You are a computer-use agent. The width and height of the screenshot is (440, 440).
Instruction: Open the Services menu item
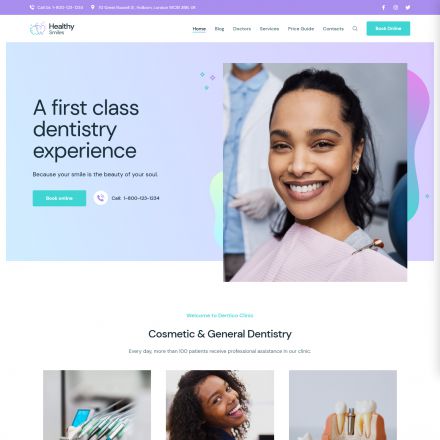[x=269, y=29]
